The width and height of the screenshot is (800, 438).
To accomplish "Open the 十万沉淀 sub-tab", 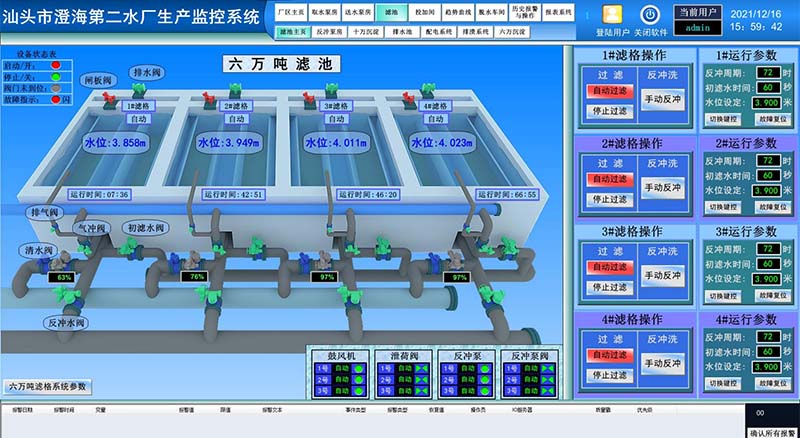I will tap(366, 32).
